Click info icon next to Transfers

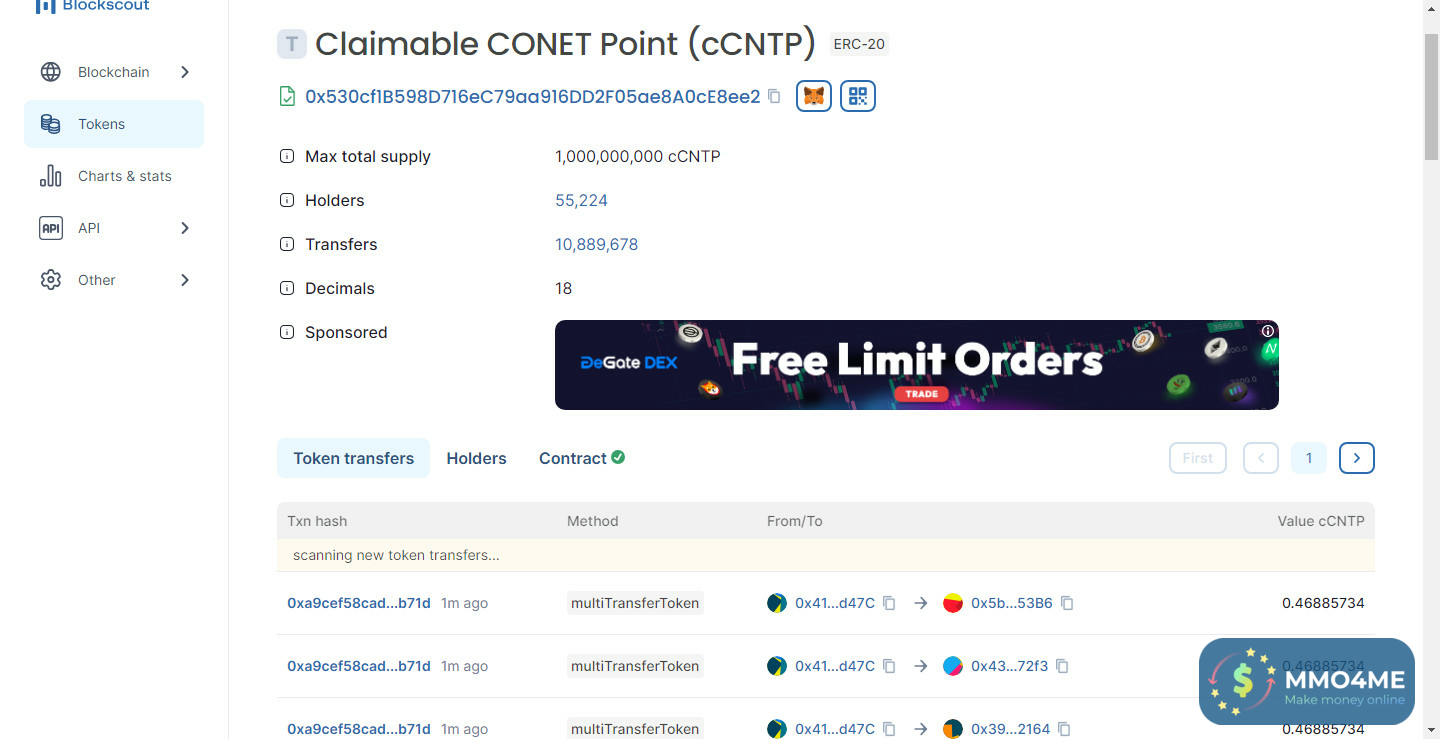point(287,244)
